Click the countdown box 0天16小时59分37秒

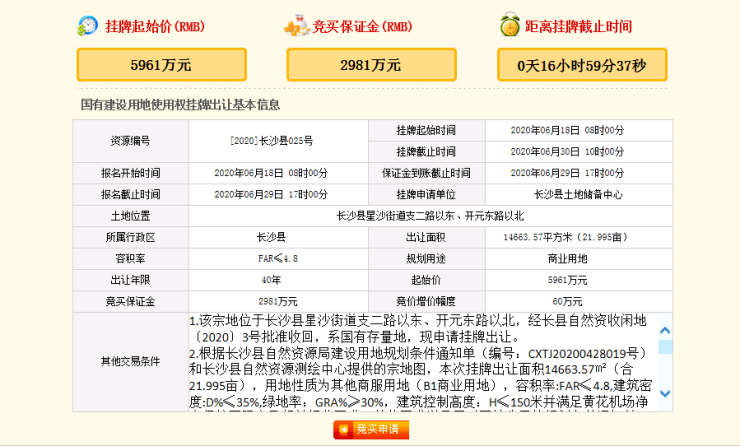pos(582,65)
